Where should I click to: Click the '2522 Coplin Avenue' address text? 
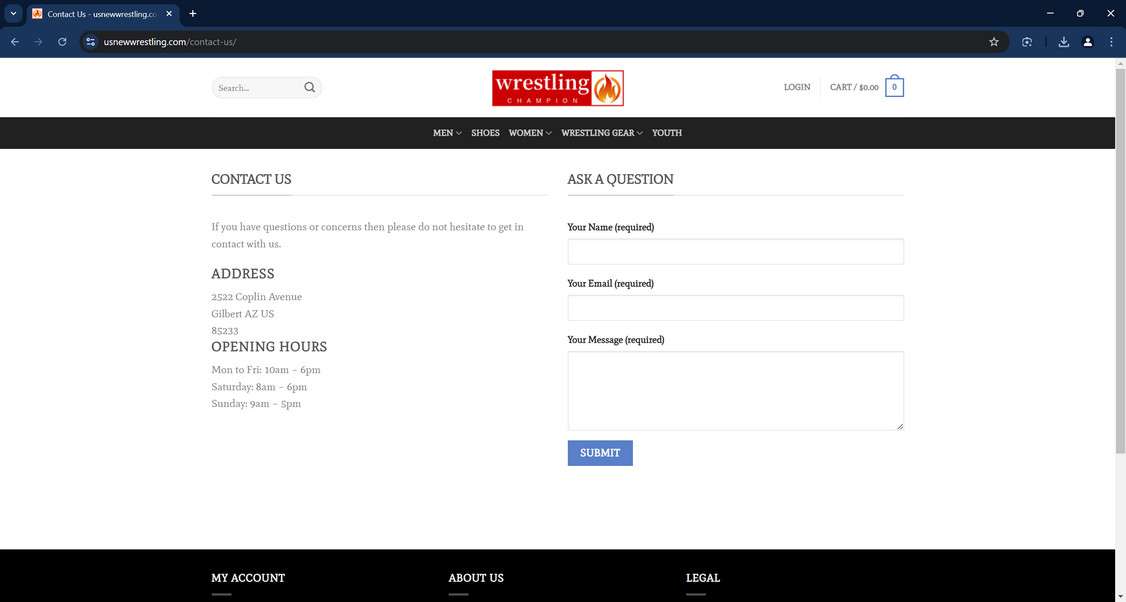(x=256, y=297)
